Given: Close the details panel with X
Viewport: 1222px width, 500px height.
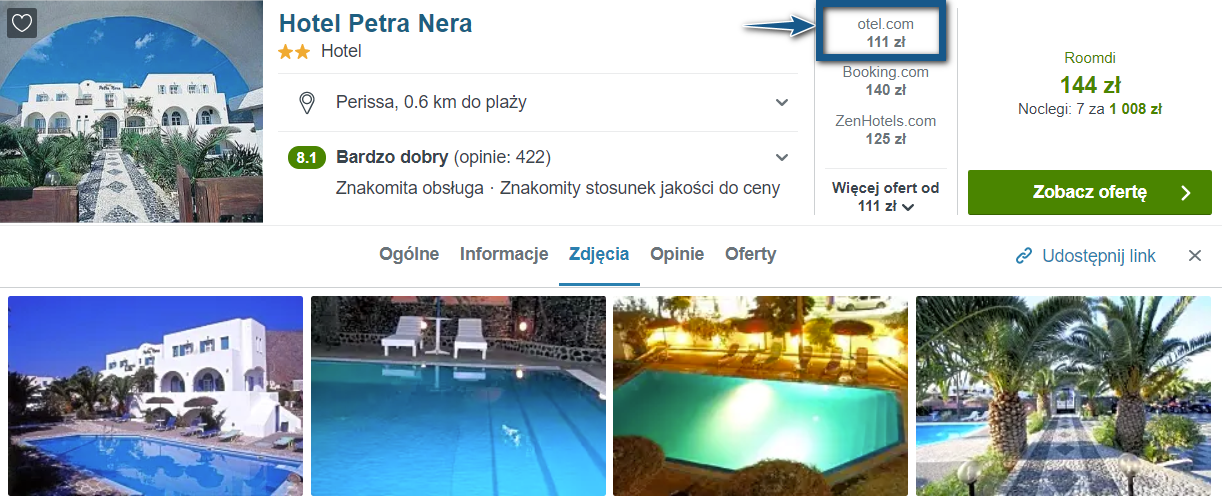Looking at the screenshot, I should click(1194, 256).
